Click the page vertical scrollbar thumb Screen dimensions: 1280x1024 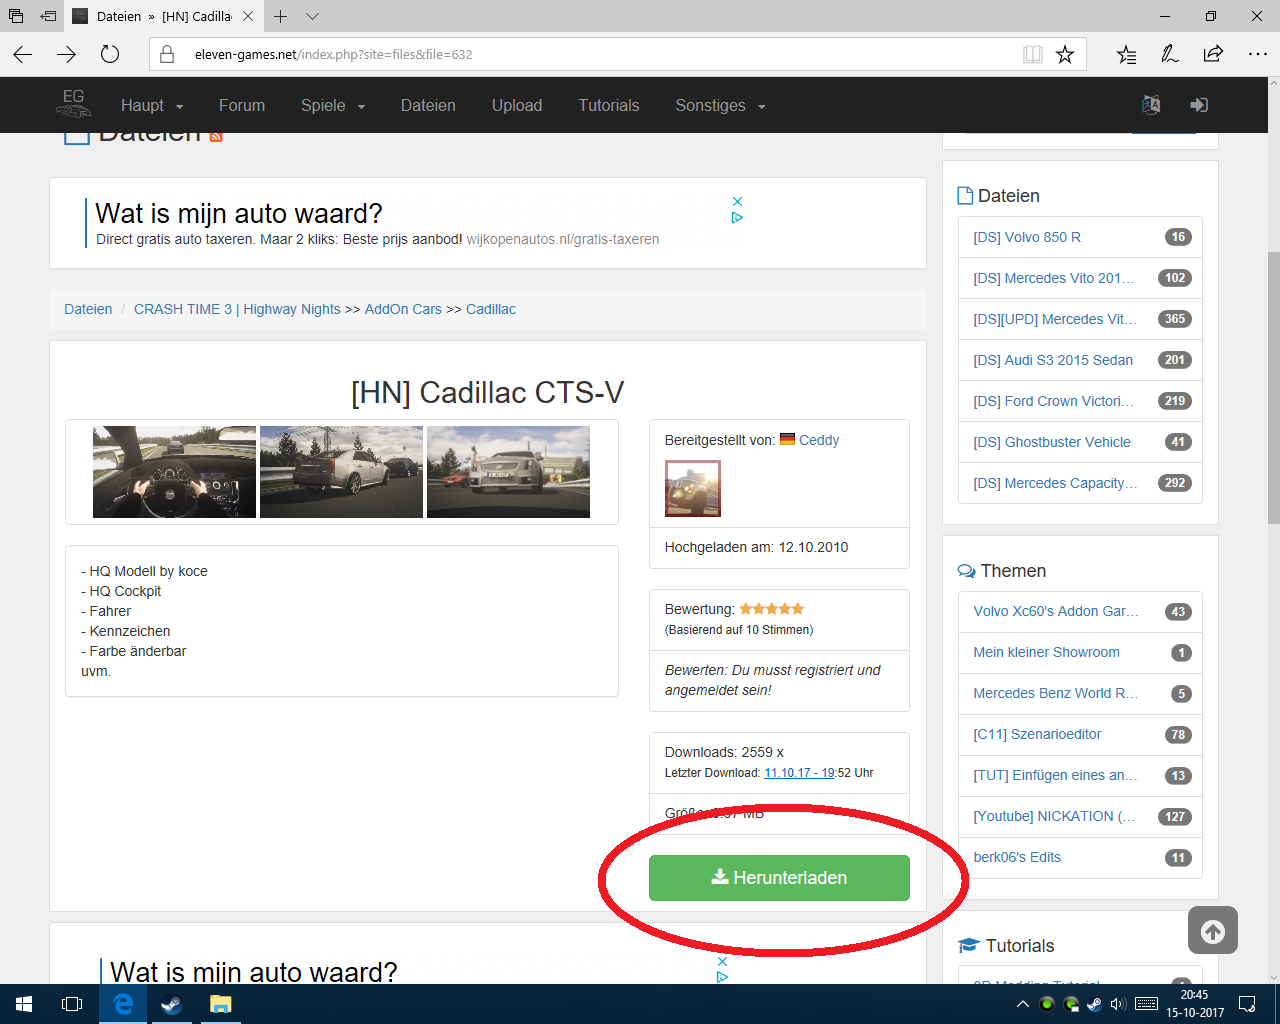tap(1272, 388)
